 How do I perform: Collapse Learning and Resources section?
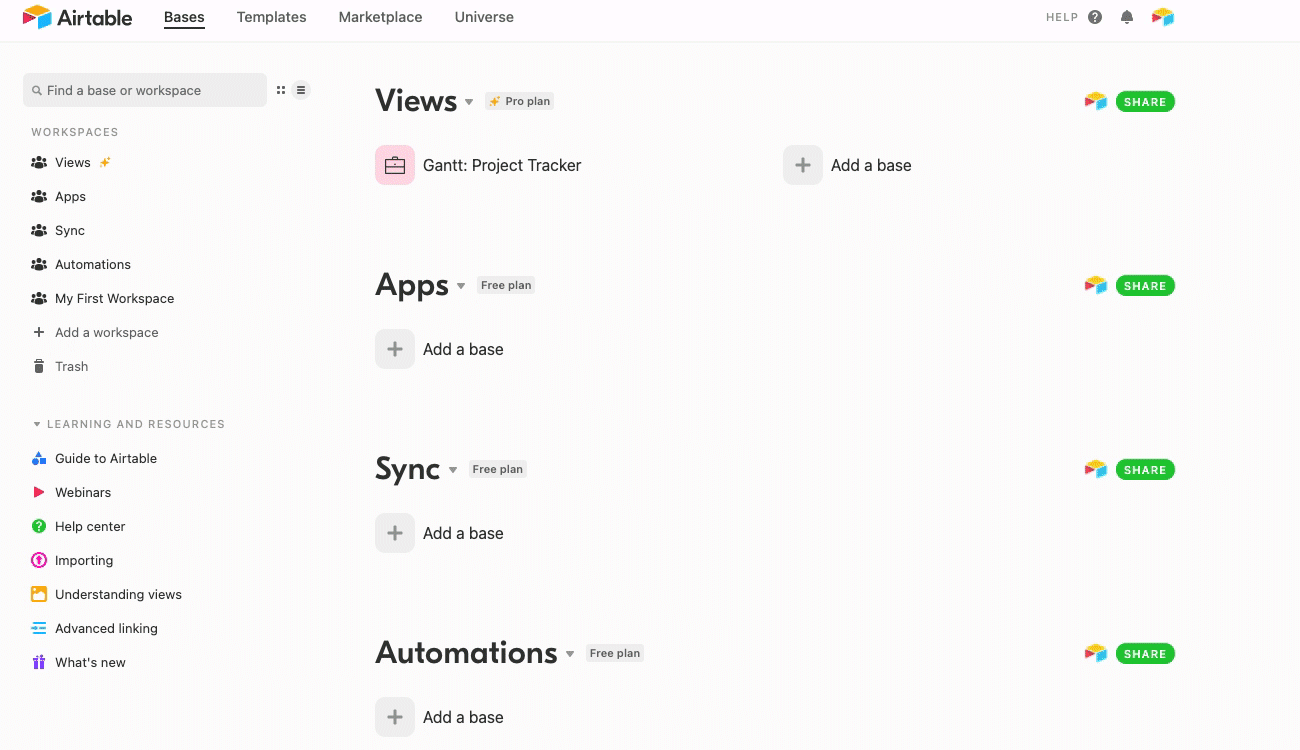(x=37, y=424)
